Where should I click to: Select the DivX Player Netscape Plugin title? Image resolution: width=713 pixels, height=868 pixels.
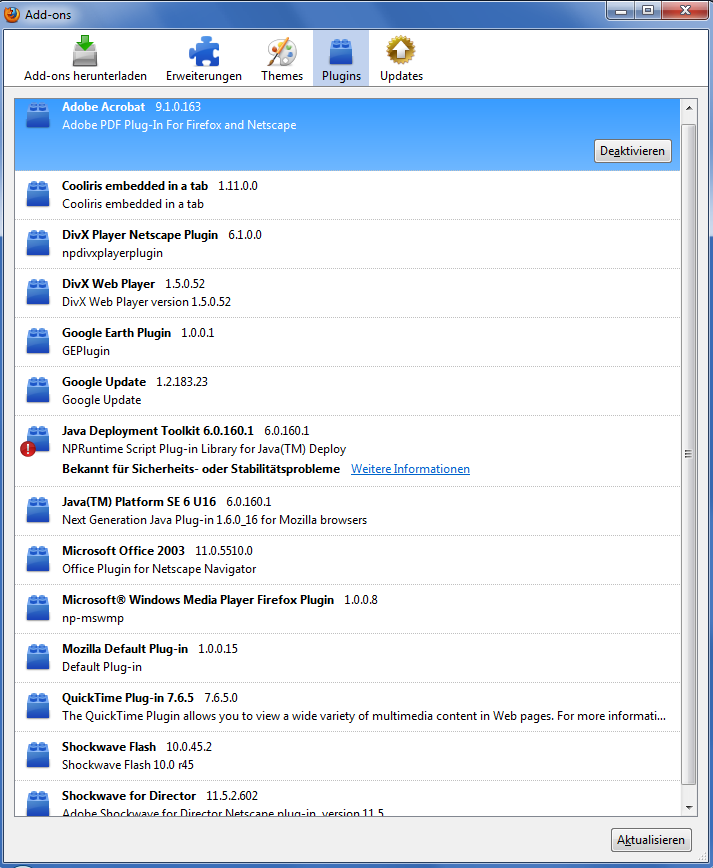coord(140,235)
